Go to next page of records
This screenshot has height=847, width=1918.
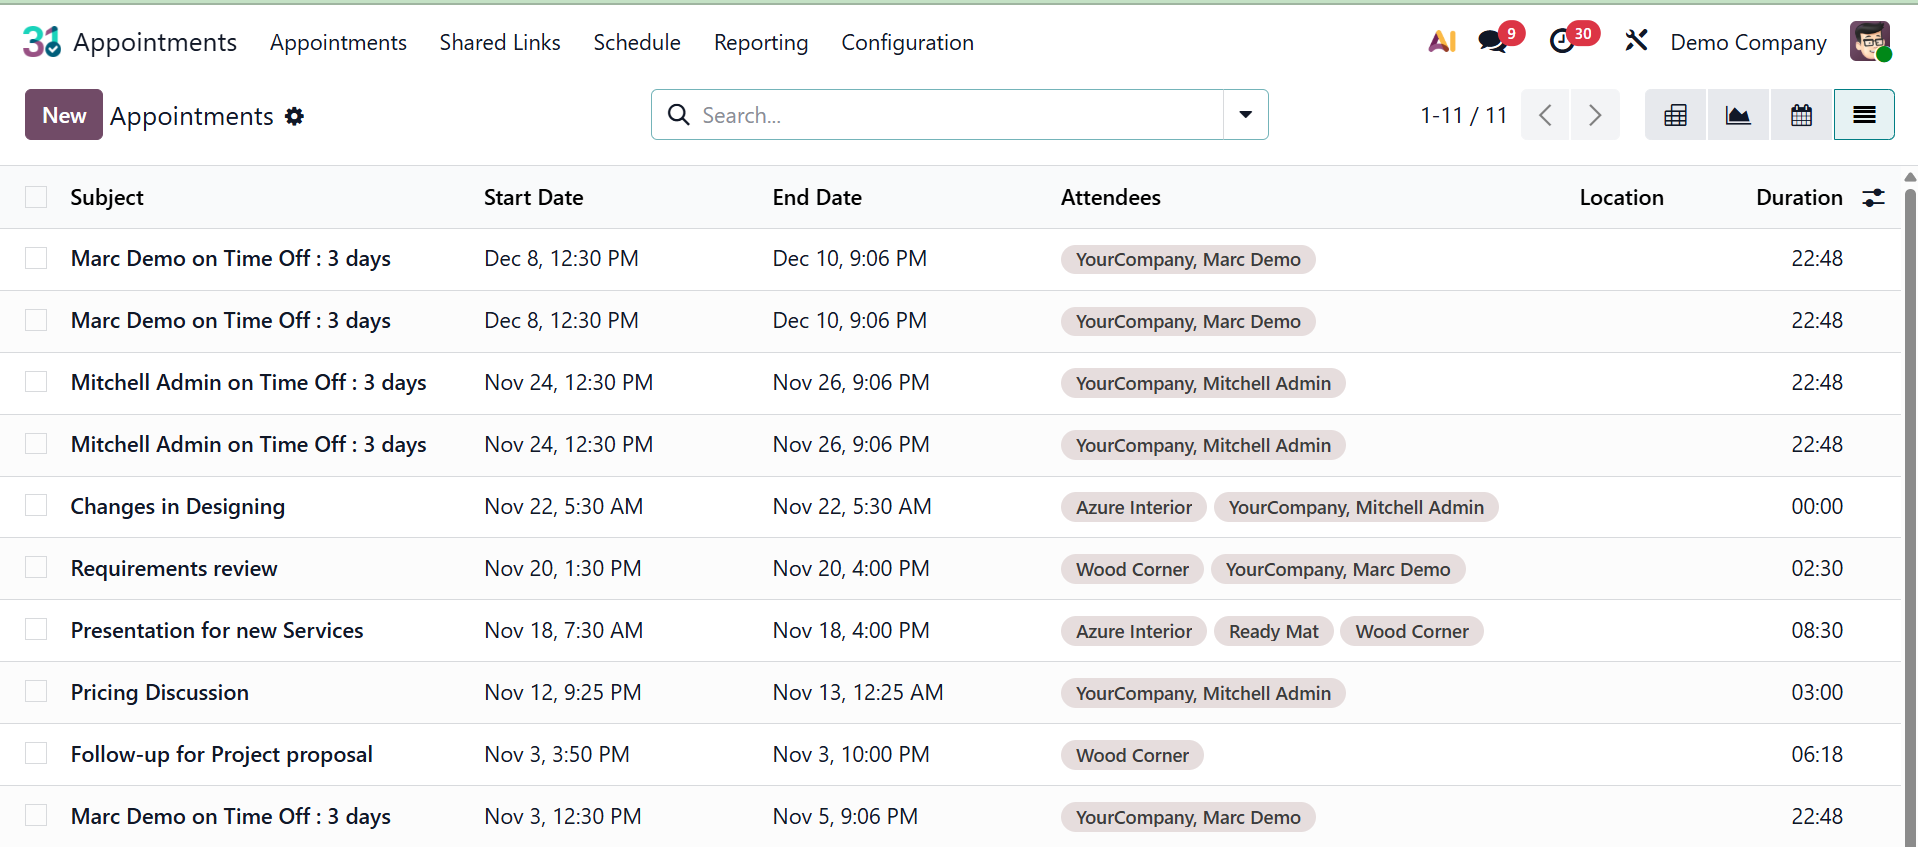click(1594, 115)
